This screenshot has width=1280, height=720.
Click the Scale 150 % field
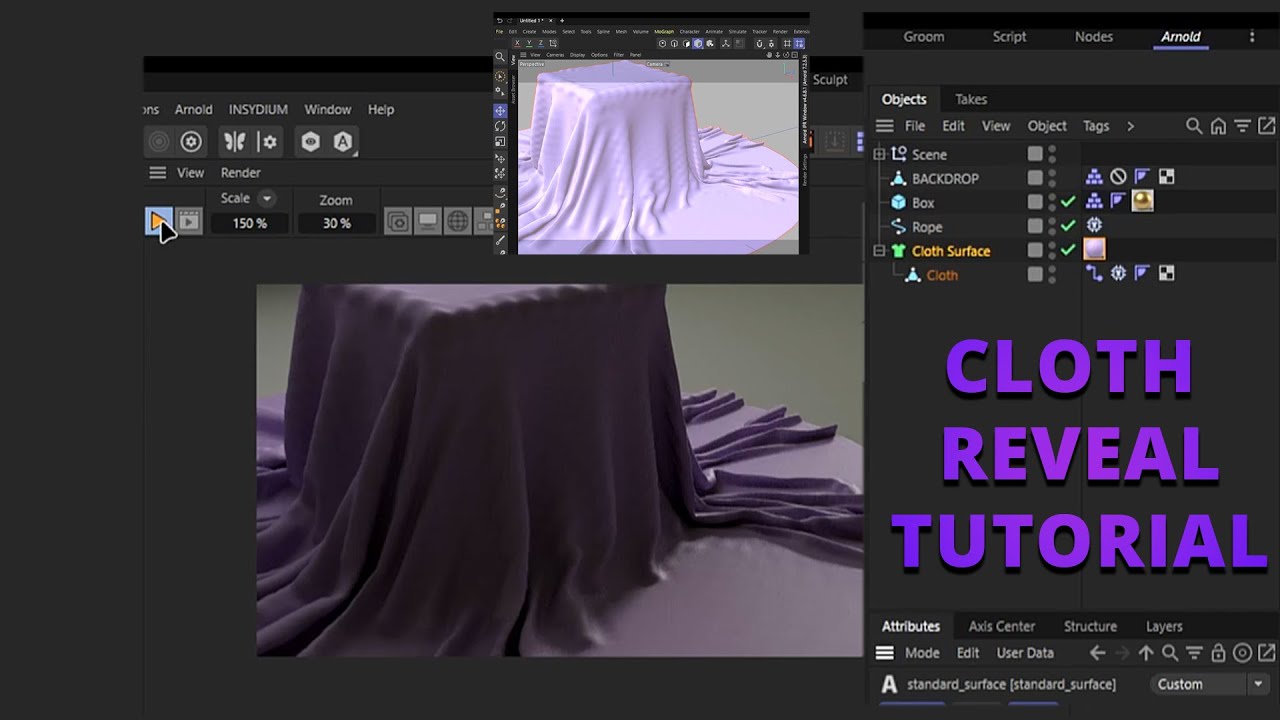click(x=250, y=224)
